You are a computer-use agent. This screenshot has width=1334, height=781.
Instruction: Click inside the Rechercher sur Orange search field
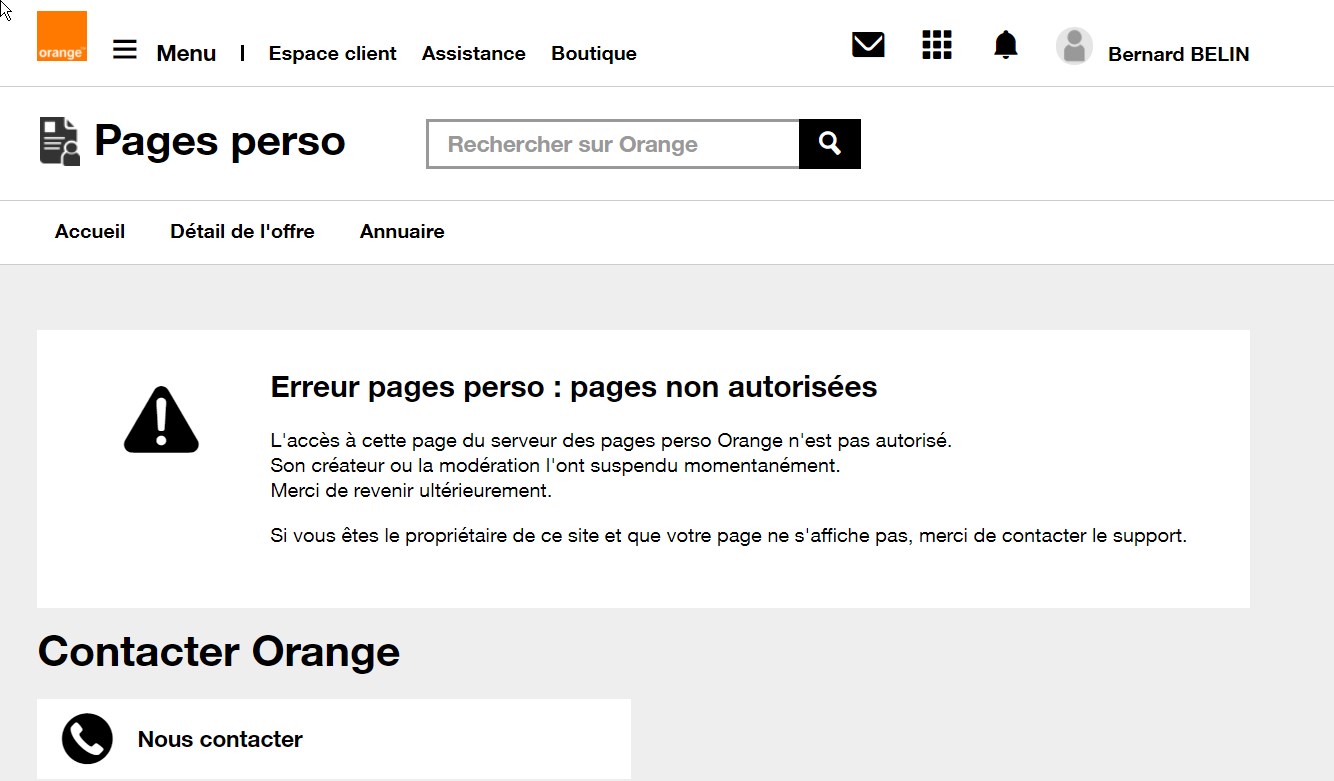click(612, 143)
